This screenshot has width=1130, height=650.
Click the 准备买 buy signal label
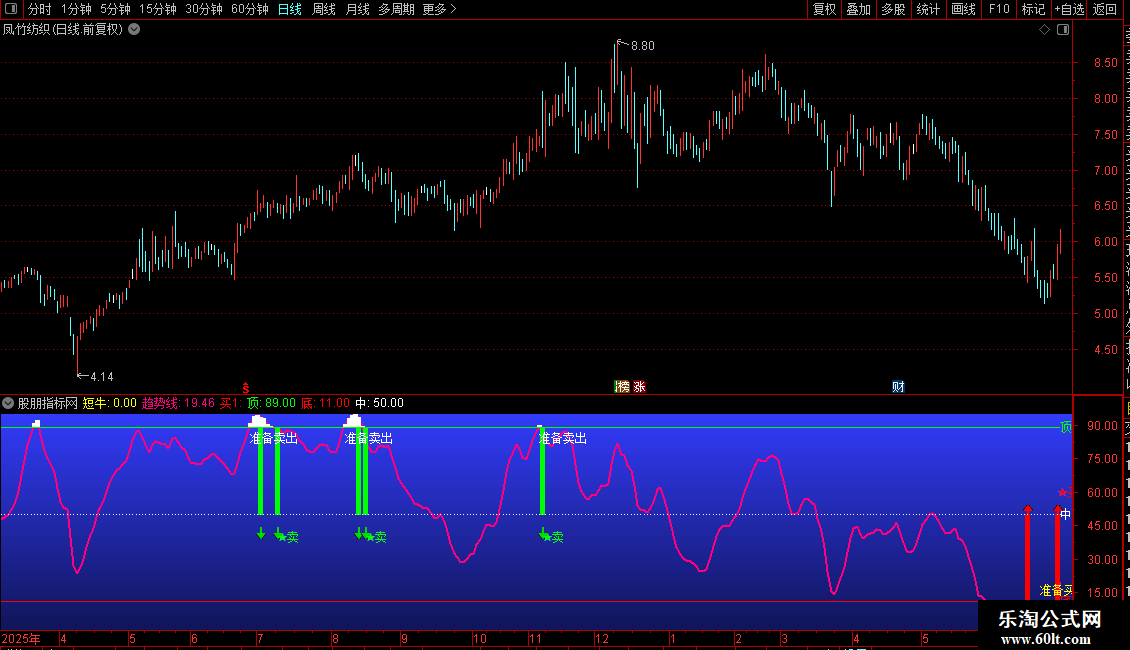coord(1056,591)
